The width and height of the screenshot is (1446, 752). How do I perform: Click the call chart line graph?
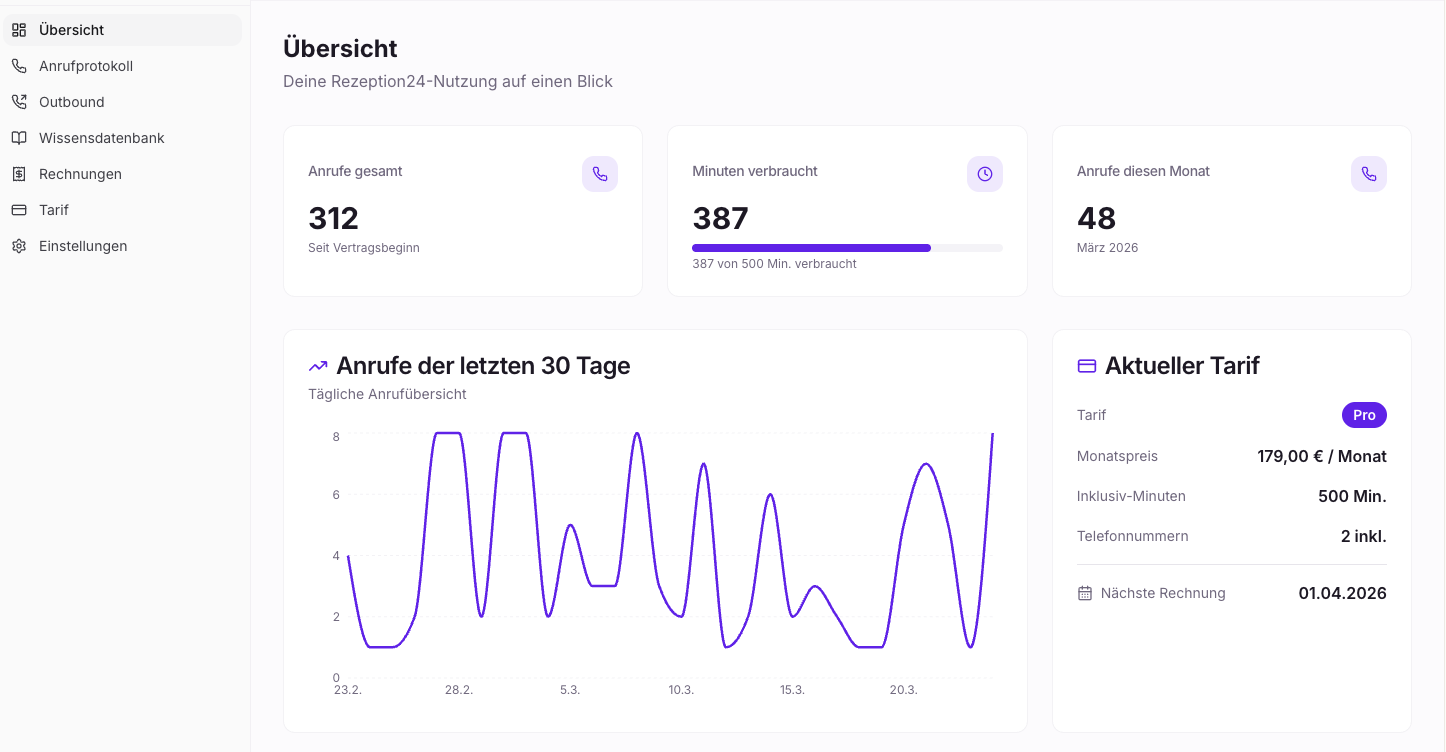coord(670,540)
